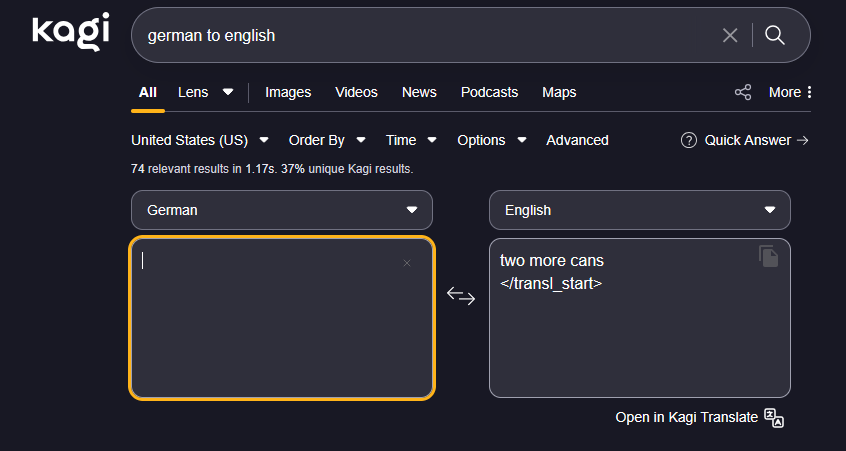
Task: Copy the English translation output
Action: pyautogui.click(x=768, y=256)
